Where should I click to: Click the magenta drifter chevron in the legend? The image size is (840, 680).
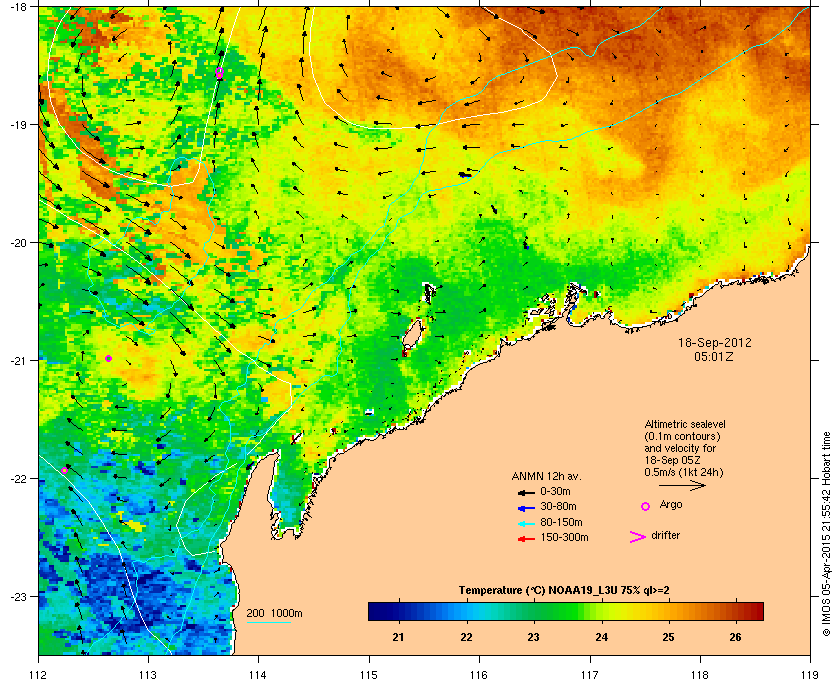click(x=638, y=537)
